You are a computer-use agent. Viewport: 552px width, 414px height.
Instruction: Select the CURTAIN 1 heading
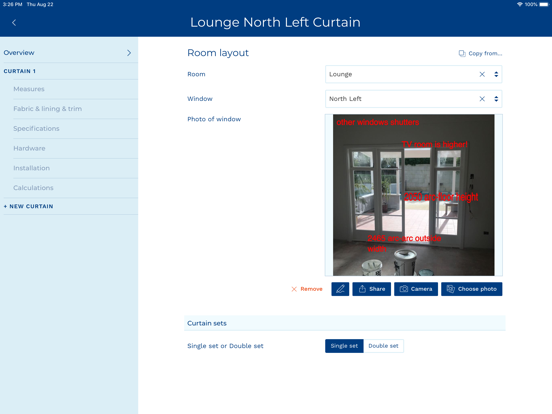20,71
